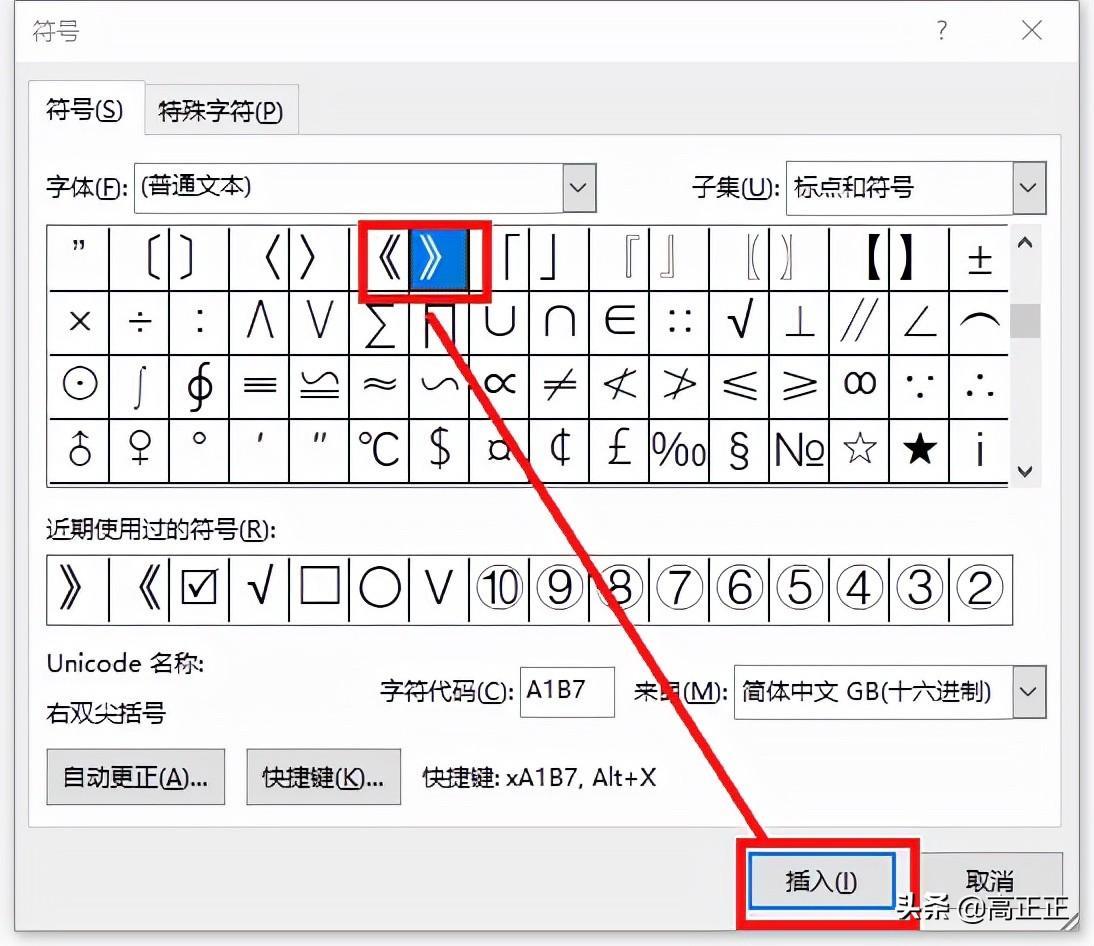The height and width of the screenshot is (946, 1094).
Task: Pick the square root √ symbol in grid
Action: tap(740, 321)
